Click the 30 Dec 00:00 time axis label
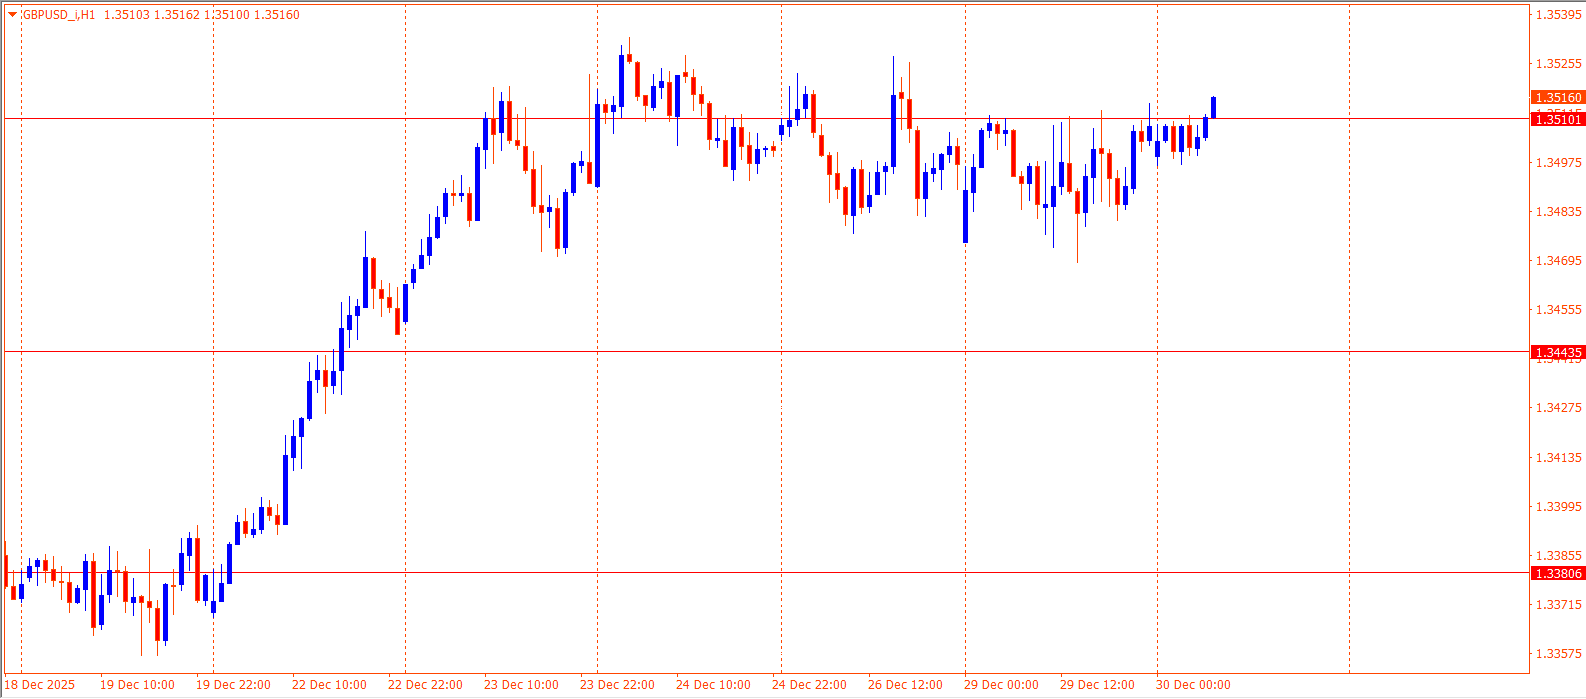 1193,685
